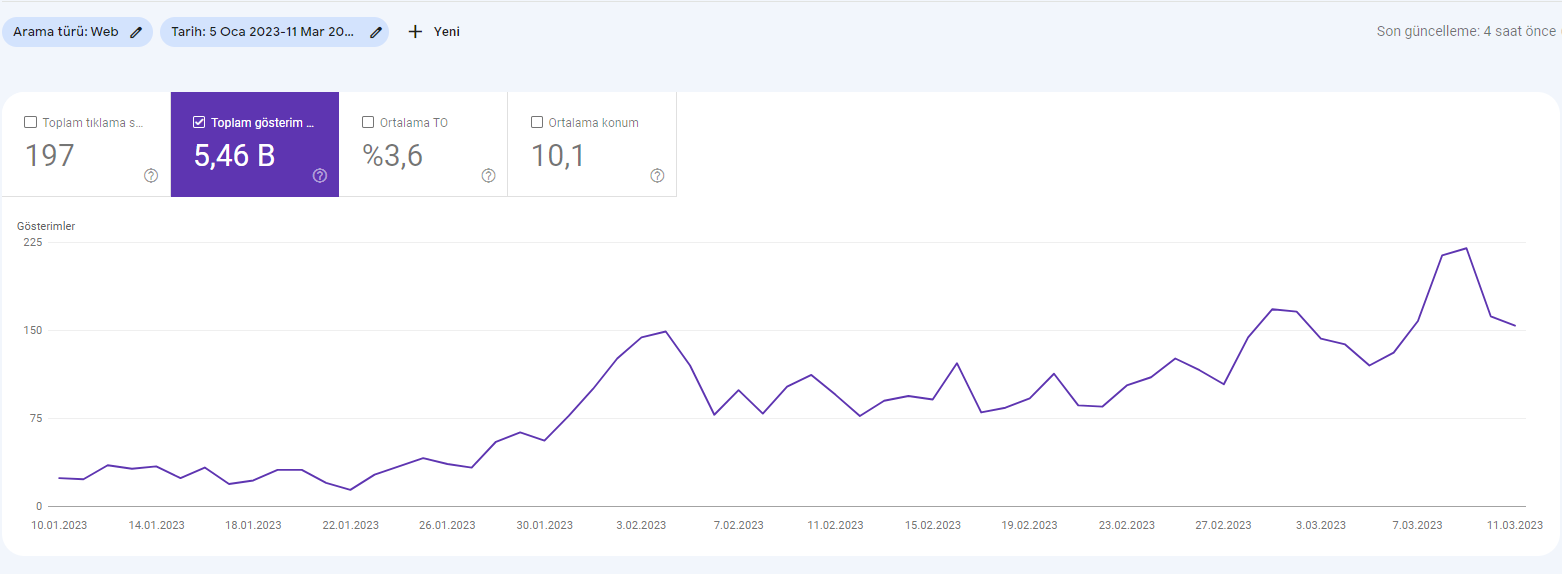Enable the Ortalama konum checkbox

click(x=537, y=122)
